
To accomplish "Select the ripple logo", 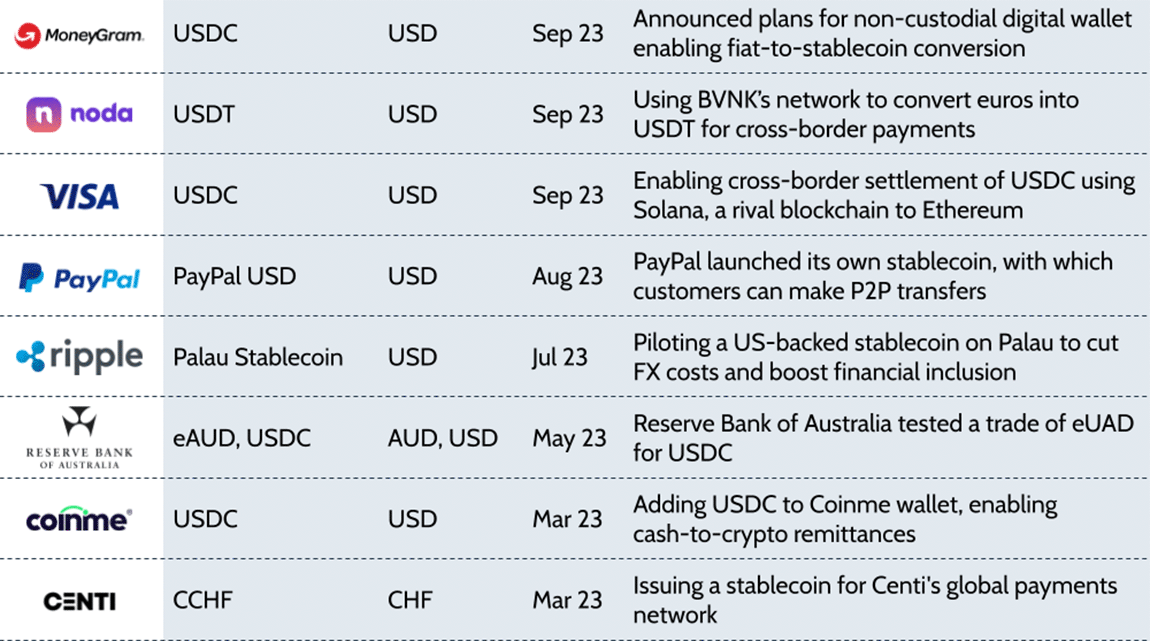I will coord(80,357).
